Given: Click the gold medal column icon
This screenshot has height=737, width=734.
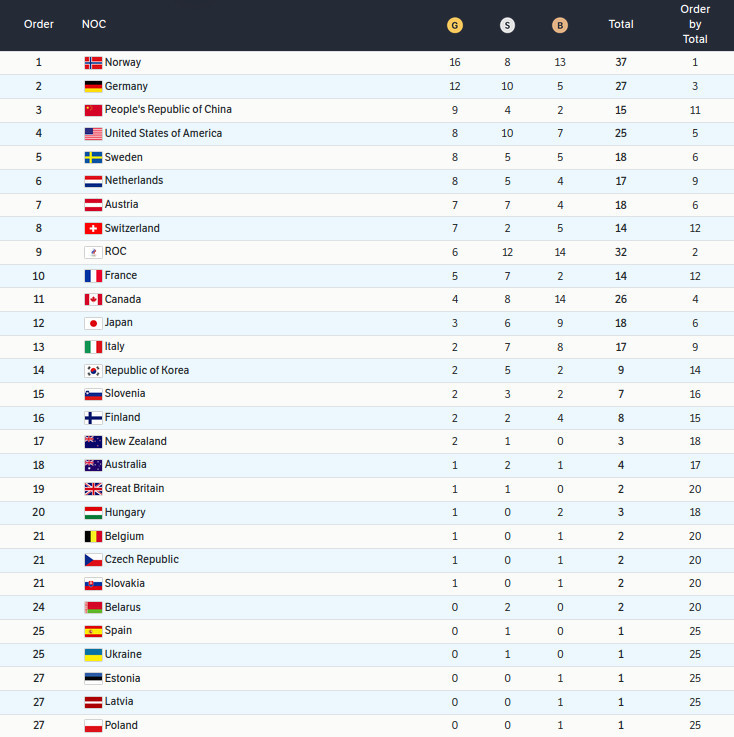Looking at the screenshot, I should pos(455,25).
